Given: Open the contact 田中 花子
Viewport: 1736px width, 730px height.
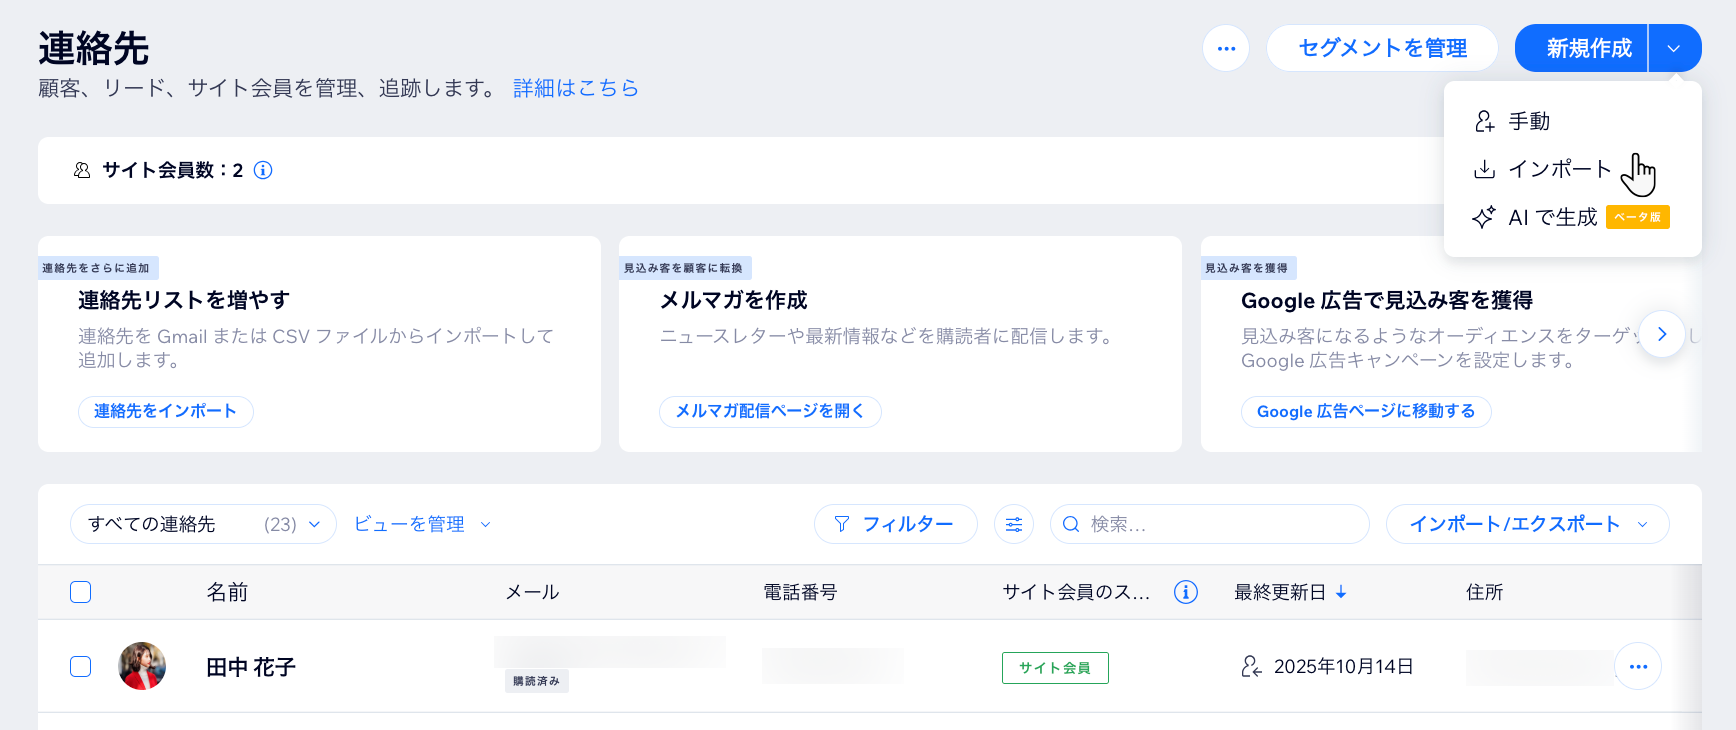Looking at the screenshot, I should tap(251, 667).
